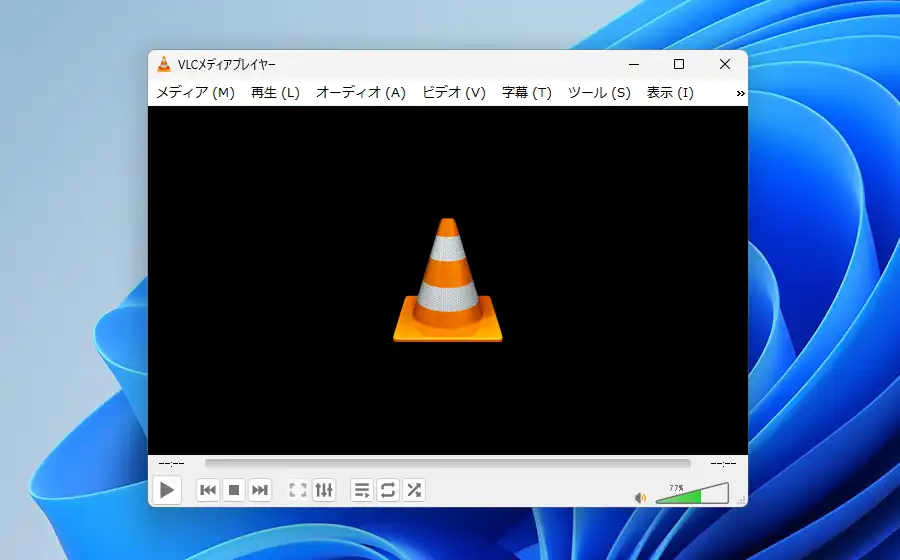Open the 字幕 (T) menu
Screen dimensions: 900x560
(x=527, y=92)
